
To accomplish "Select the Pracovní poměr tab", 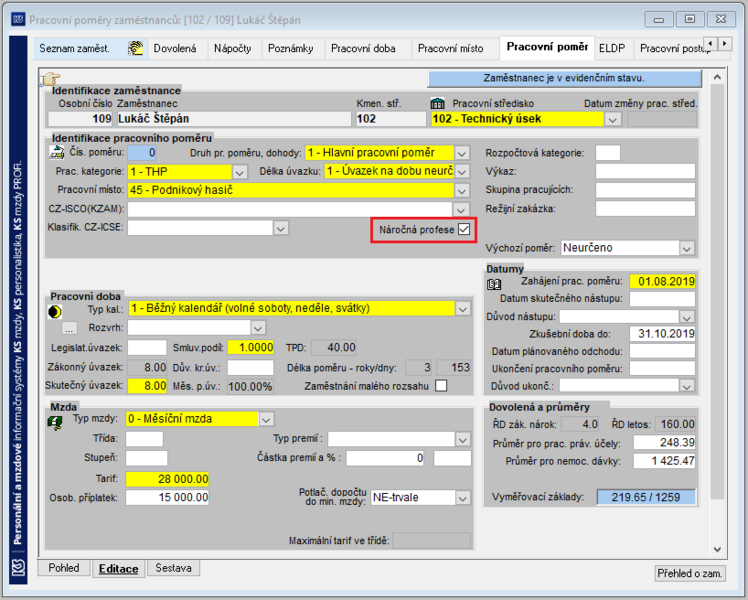I will (x=547, y=47).
